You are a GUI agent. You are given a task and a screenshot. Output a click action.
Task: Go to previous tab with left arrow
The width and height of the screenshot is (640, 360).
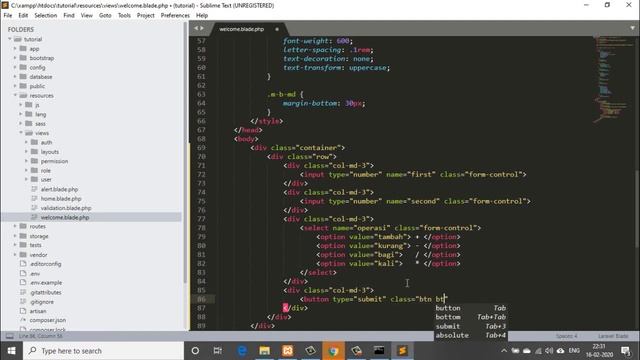coord(196,28)
